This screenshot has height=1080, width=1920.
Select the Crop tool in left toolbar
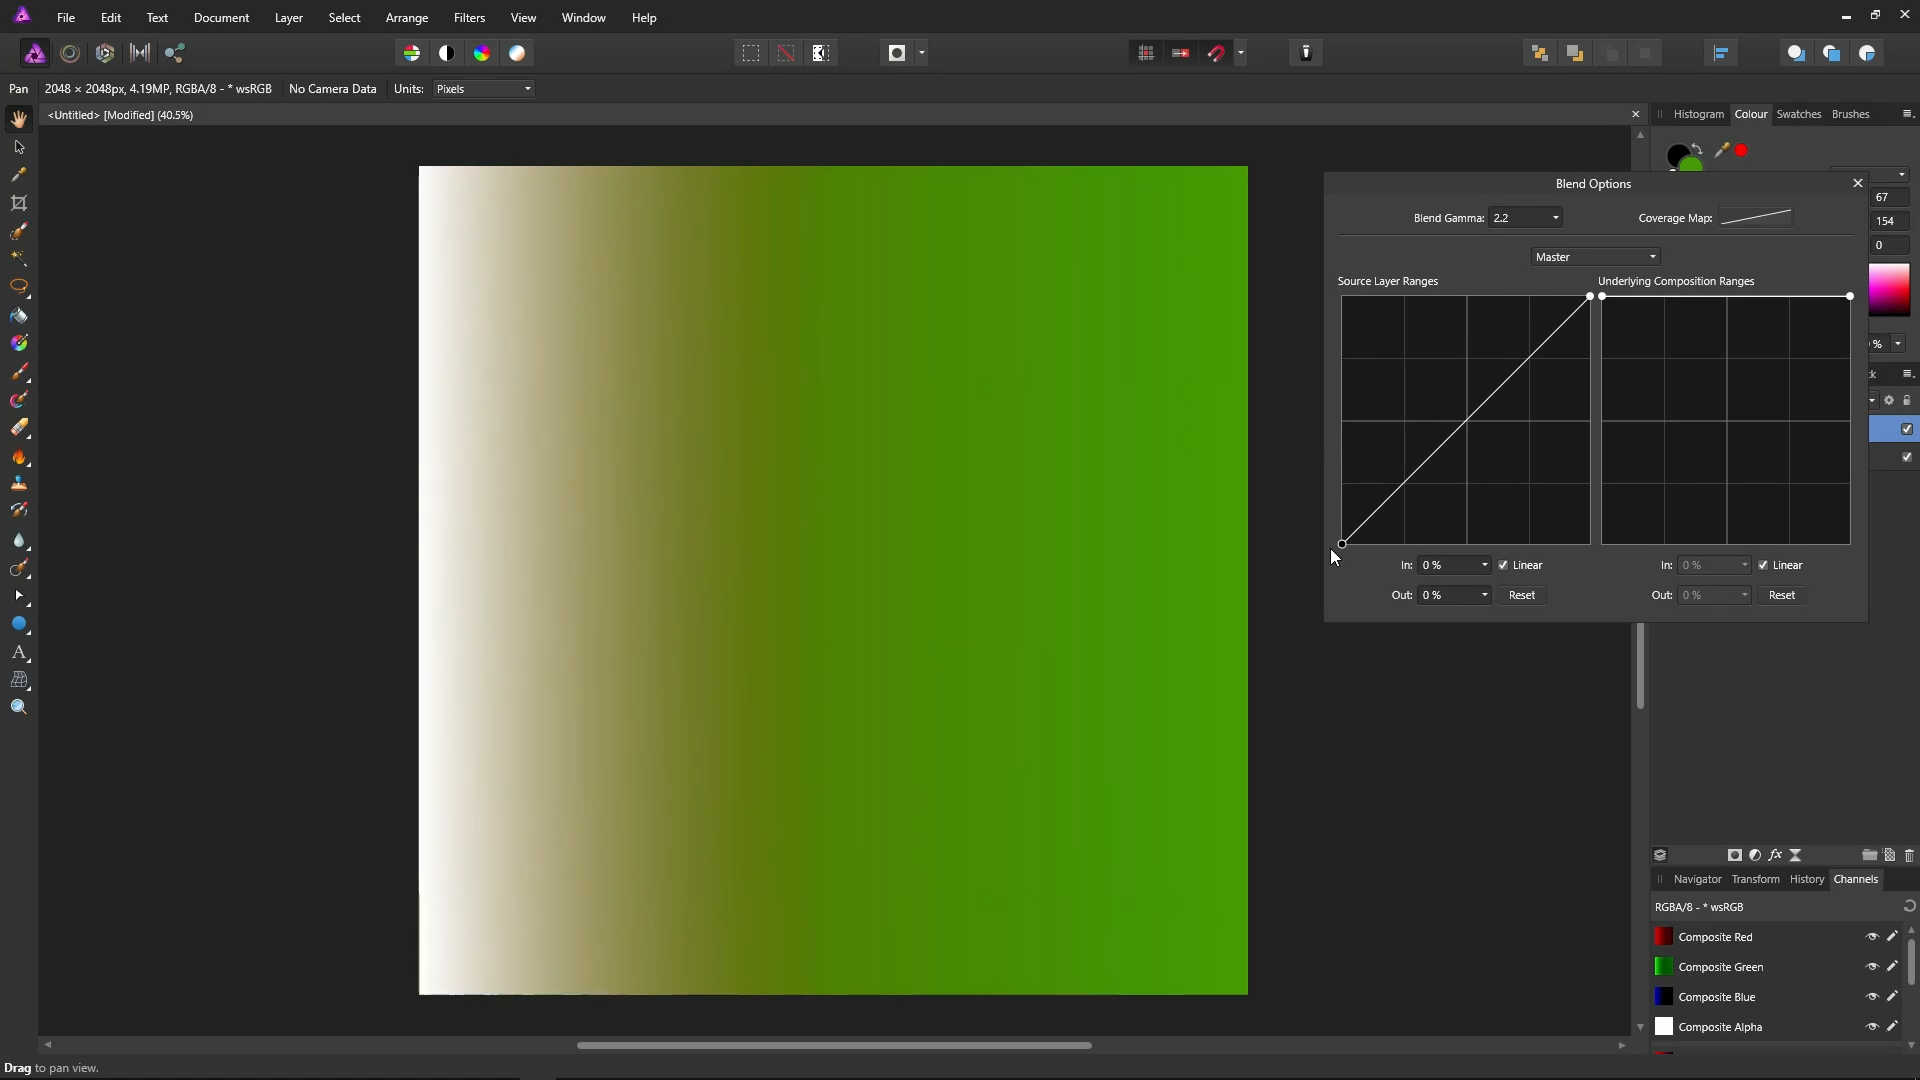pos(19,203)
